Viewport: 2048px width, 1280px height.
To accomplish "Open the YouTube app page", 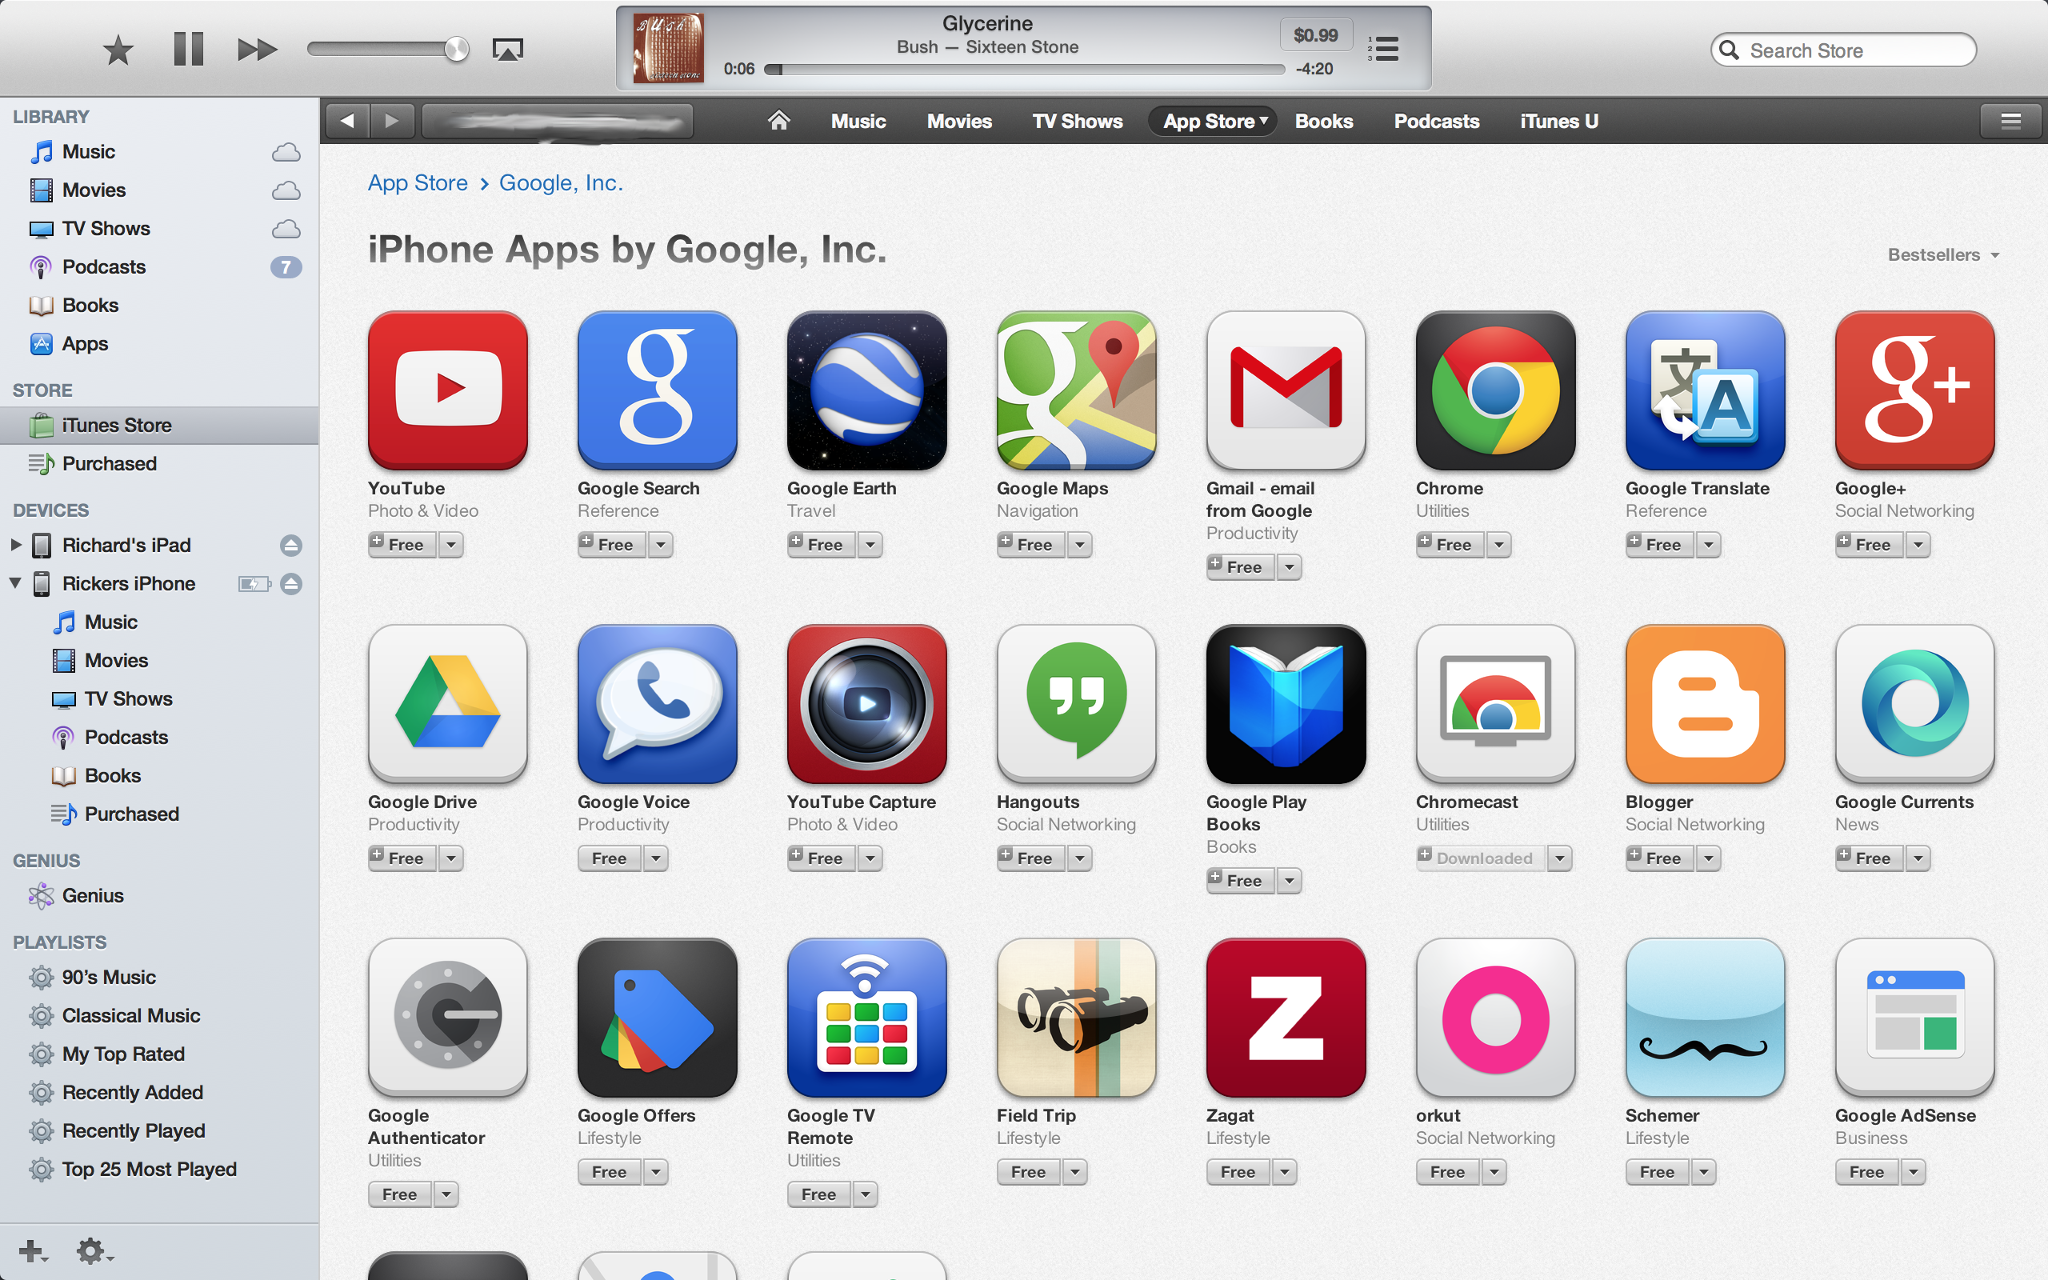I will point(447,389).
